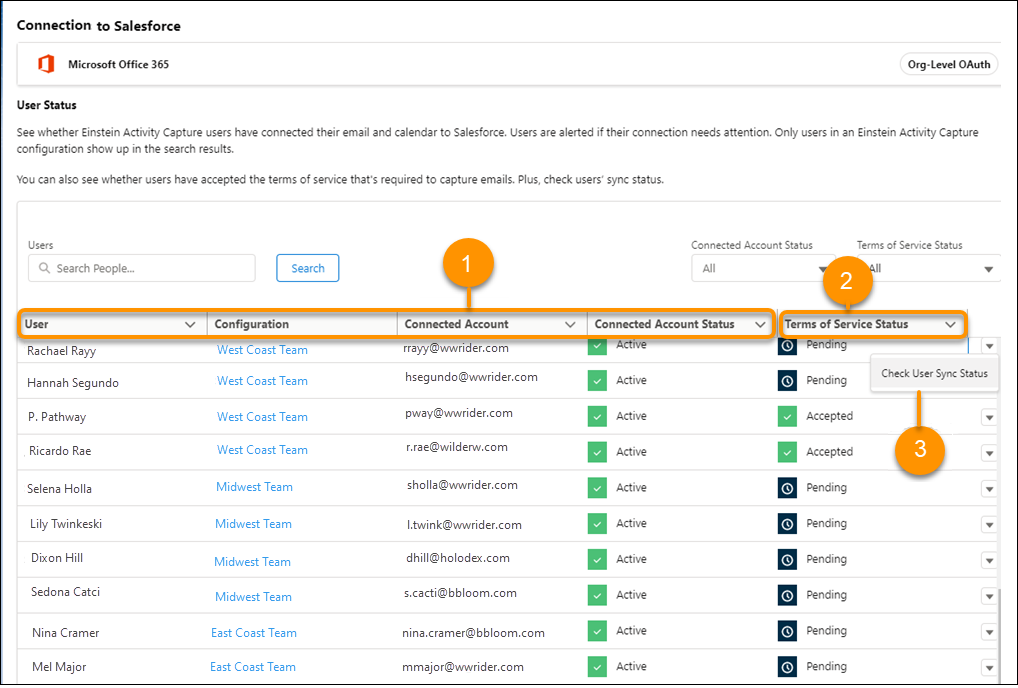
Task: Click Rachael Rayy's green Active status icon
Action: (597, 344)
